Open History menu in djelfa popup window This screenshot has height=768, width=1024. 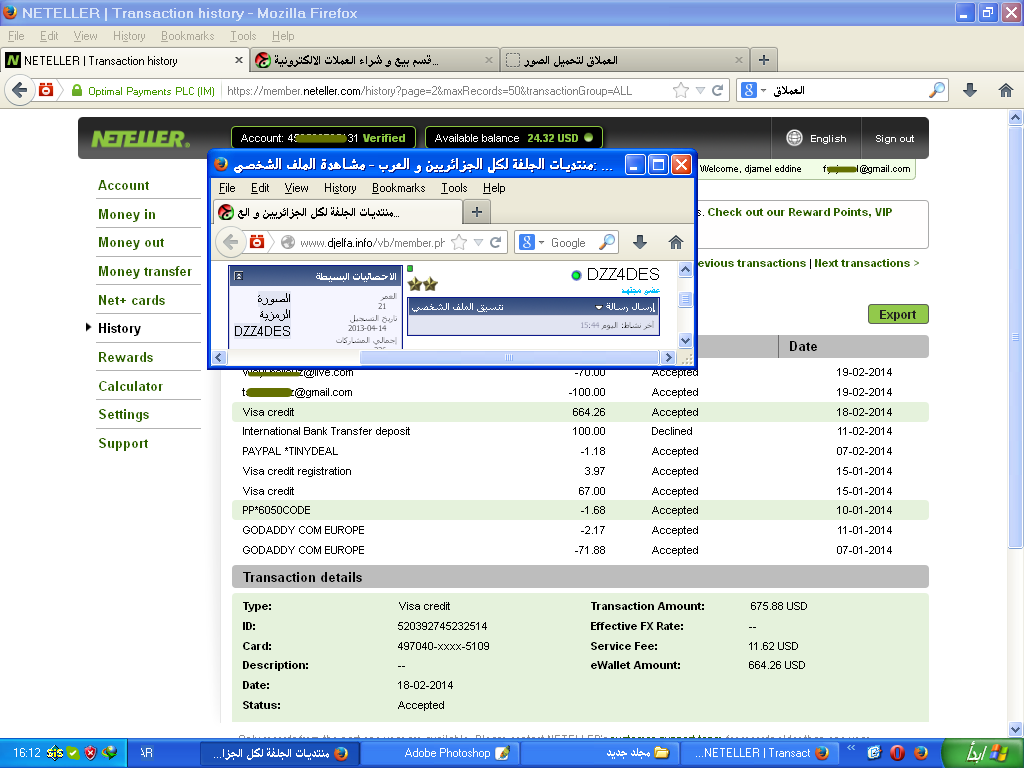(340, 188)
